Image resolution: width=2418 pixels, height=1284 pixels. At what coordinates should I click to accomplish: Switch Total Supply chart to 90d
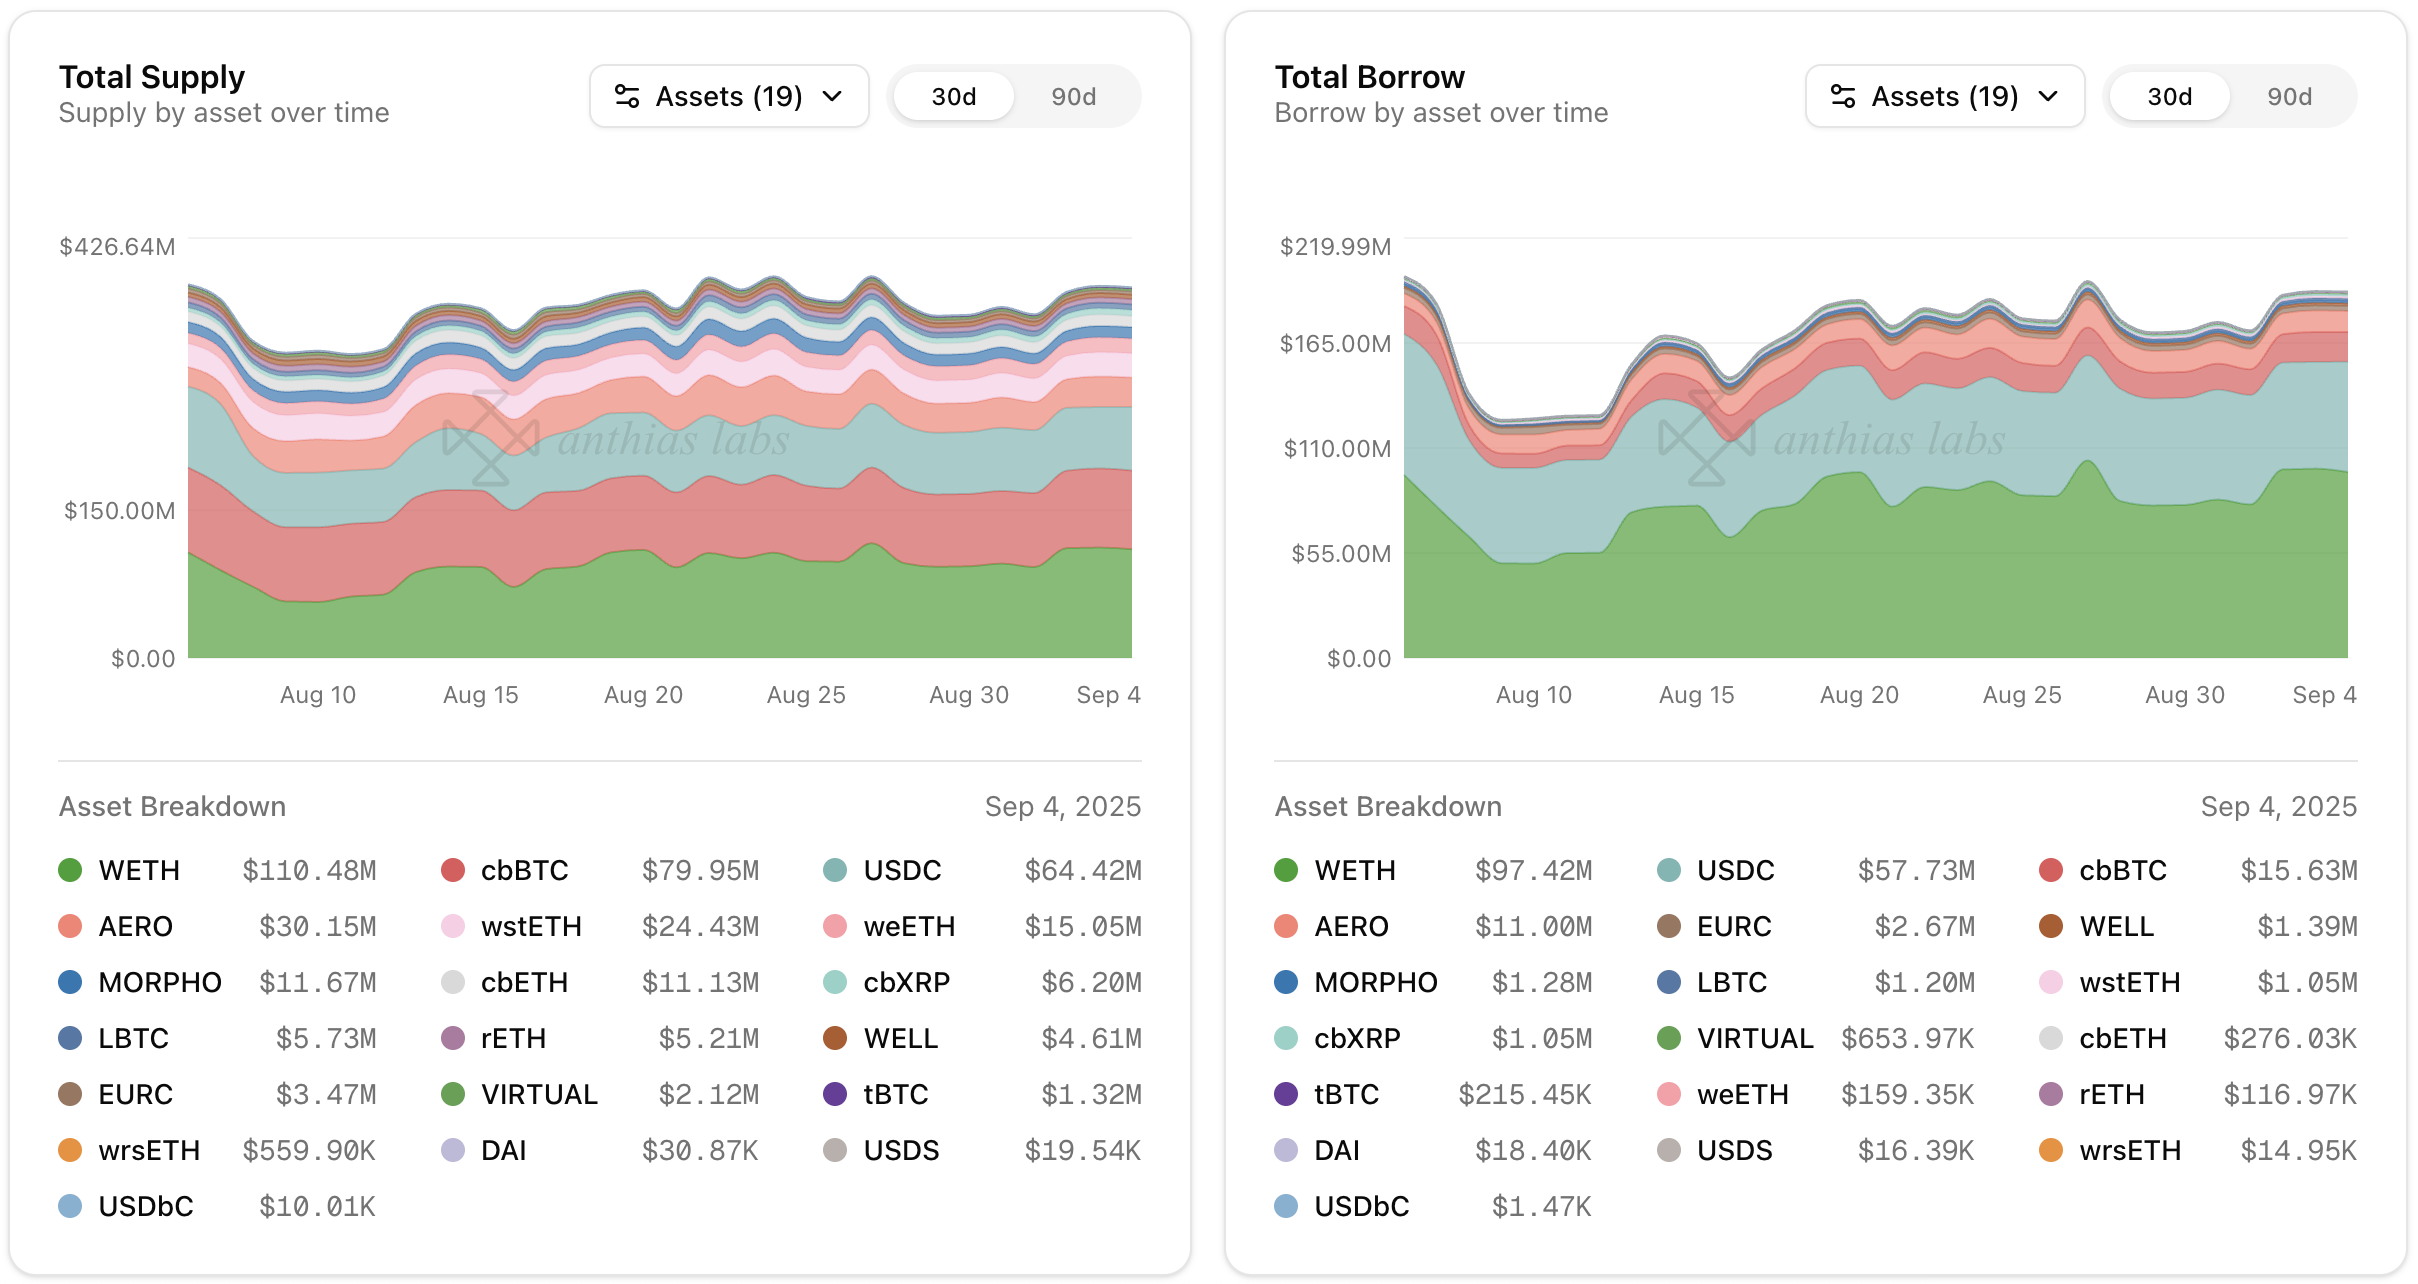(x=1073, y=96)
